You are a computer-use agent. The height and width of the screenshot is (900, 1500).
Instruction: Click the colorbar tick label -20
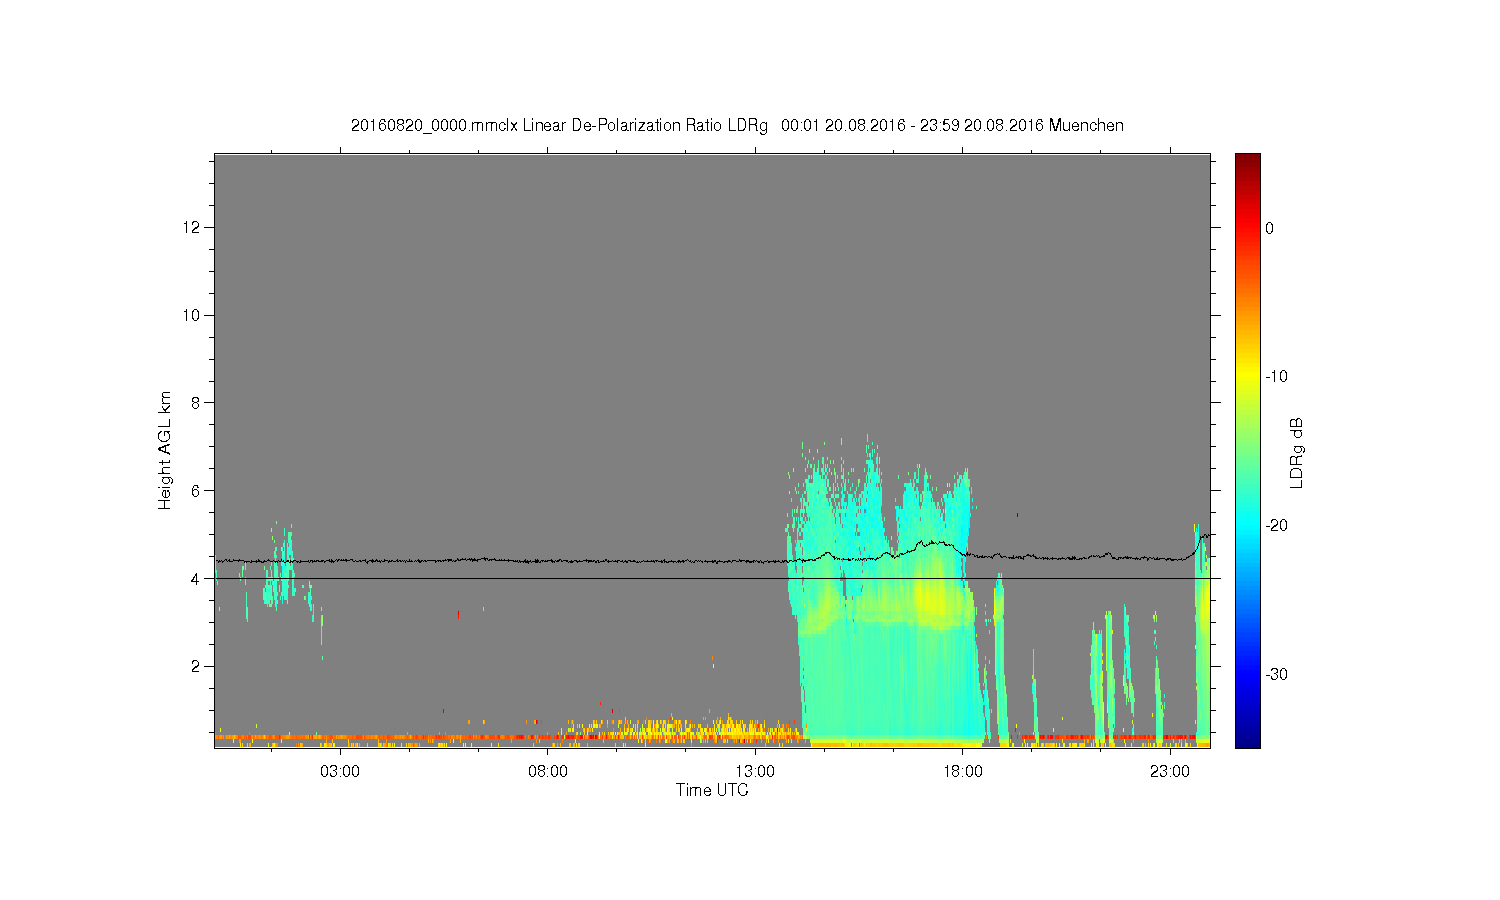[1275, 526]
